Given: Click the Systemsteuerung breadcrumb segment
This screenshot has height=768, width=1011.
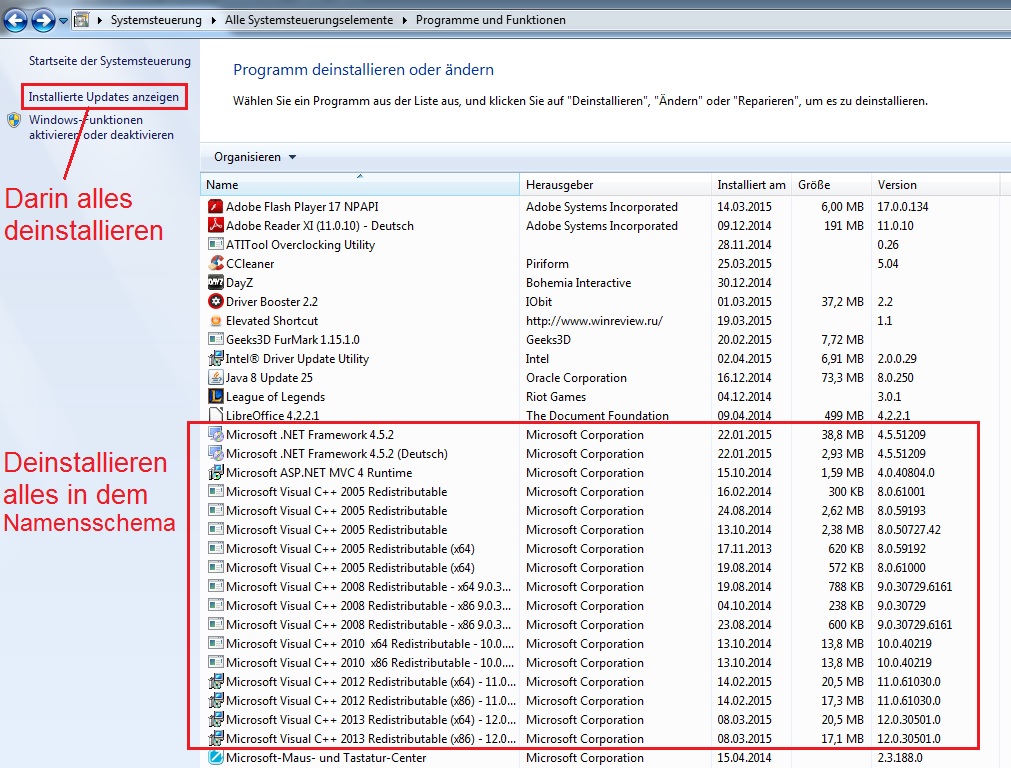Looking at the screenshot, I should (156, 20).
